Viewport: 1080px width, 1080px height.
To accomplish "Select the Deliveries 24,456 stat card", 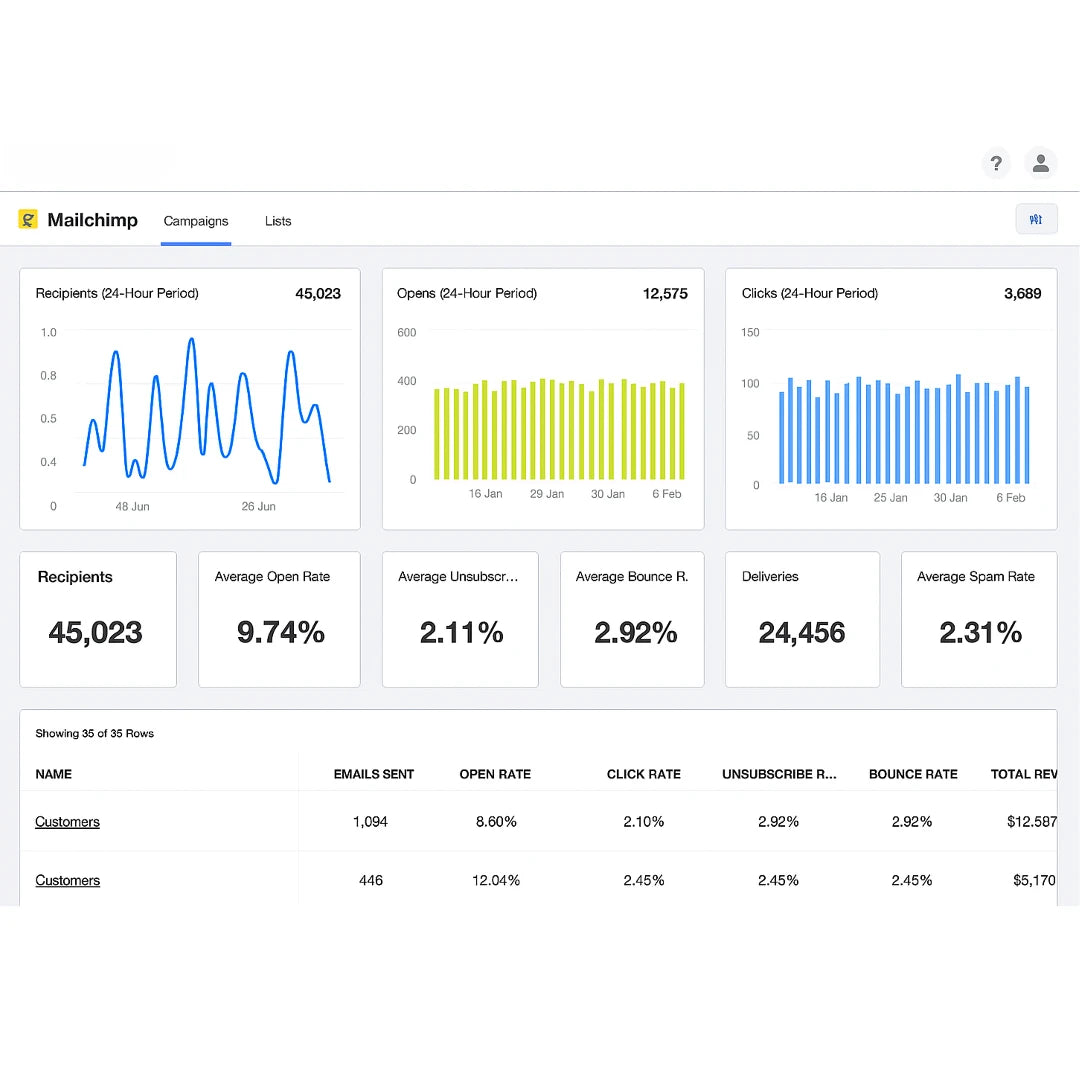I will tap(802, 619).
